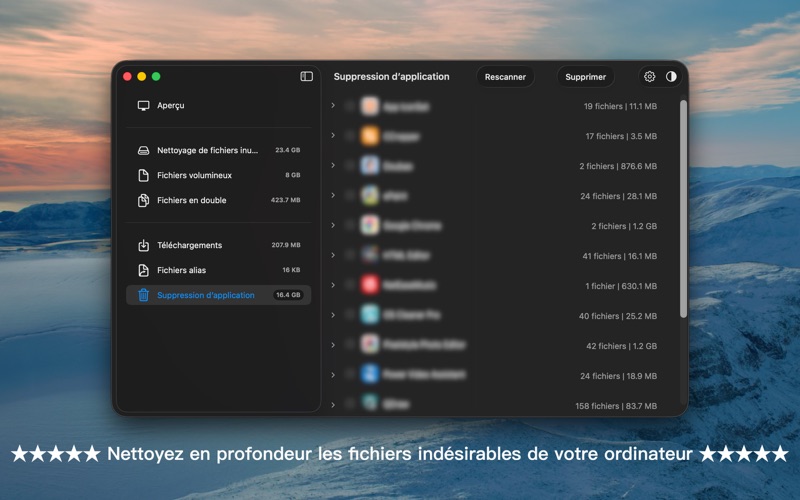The height and width of the screenshot is (500, 800).
Task: Click the "42 fichiers | 1.2 GB" text
Action: coord(621,346)
